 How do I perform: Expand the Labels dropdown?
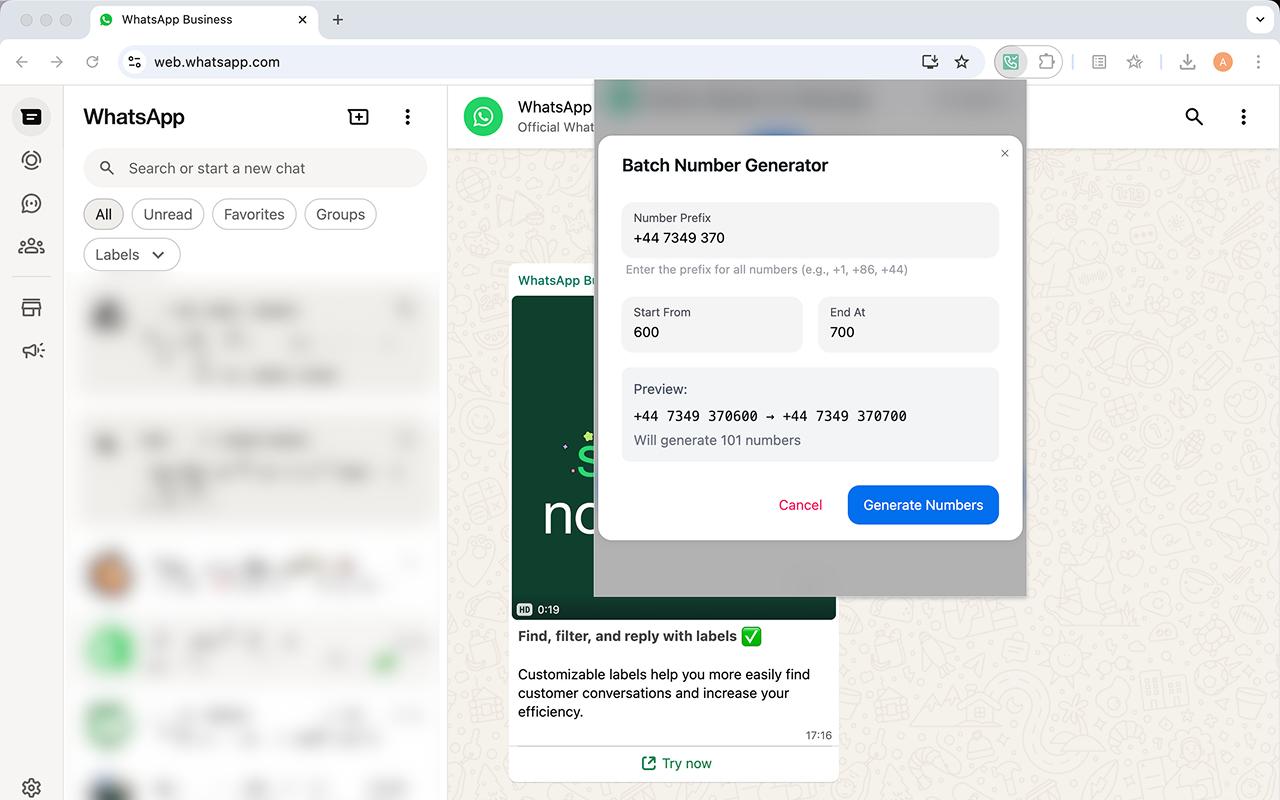pos(131,254)
